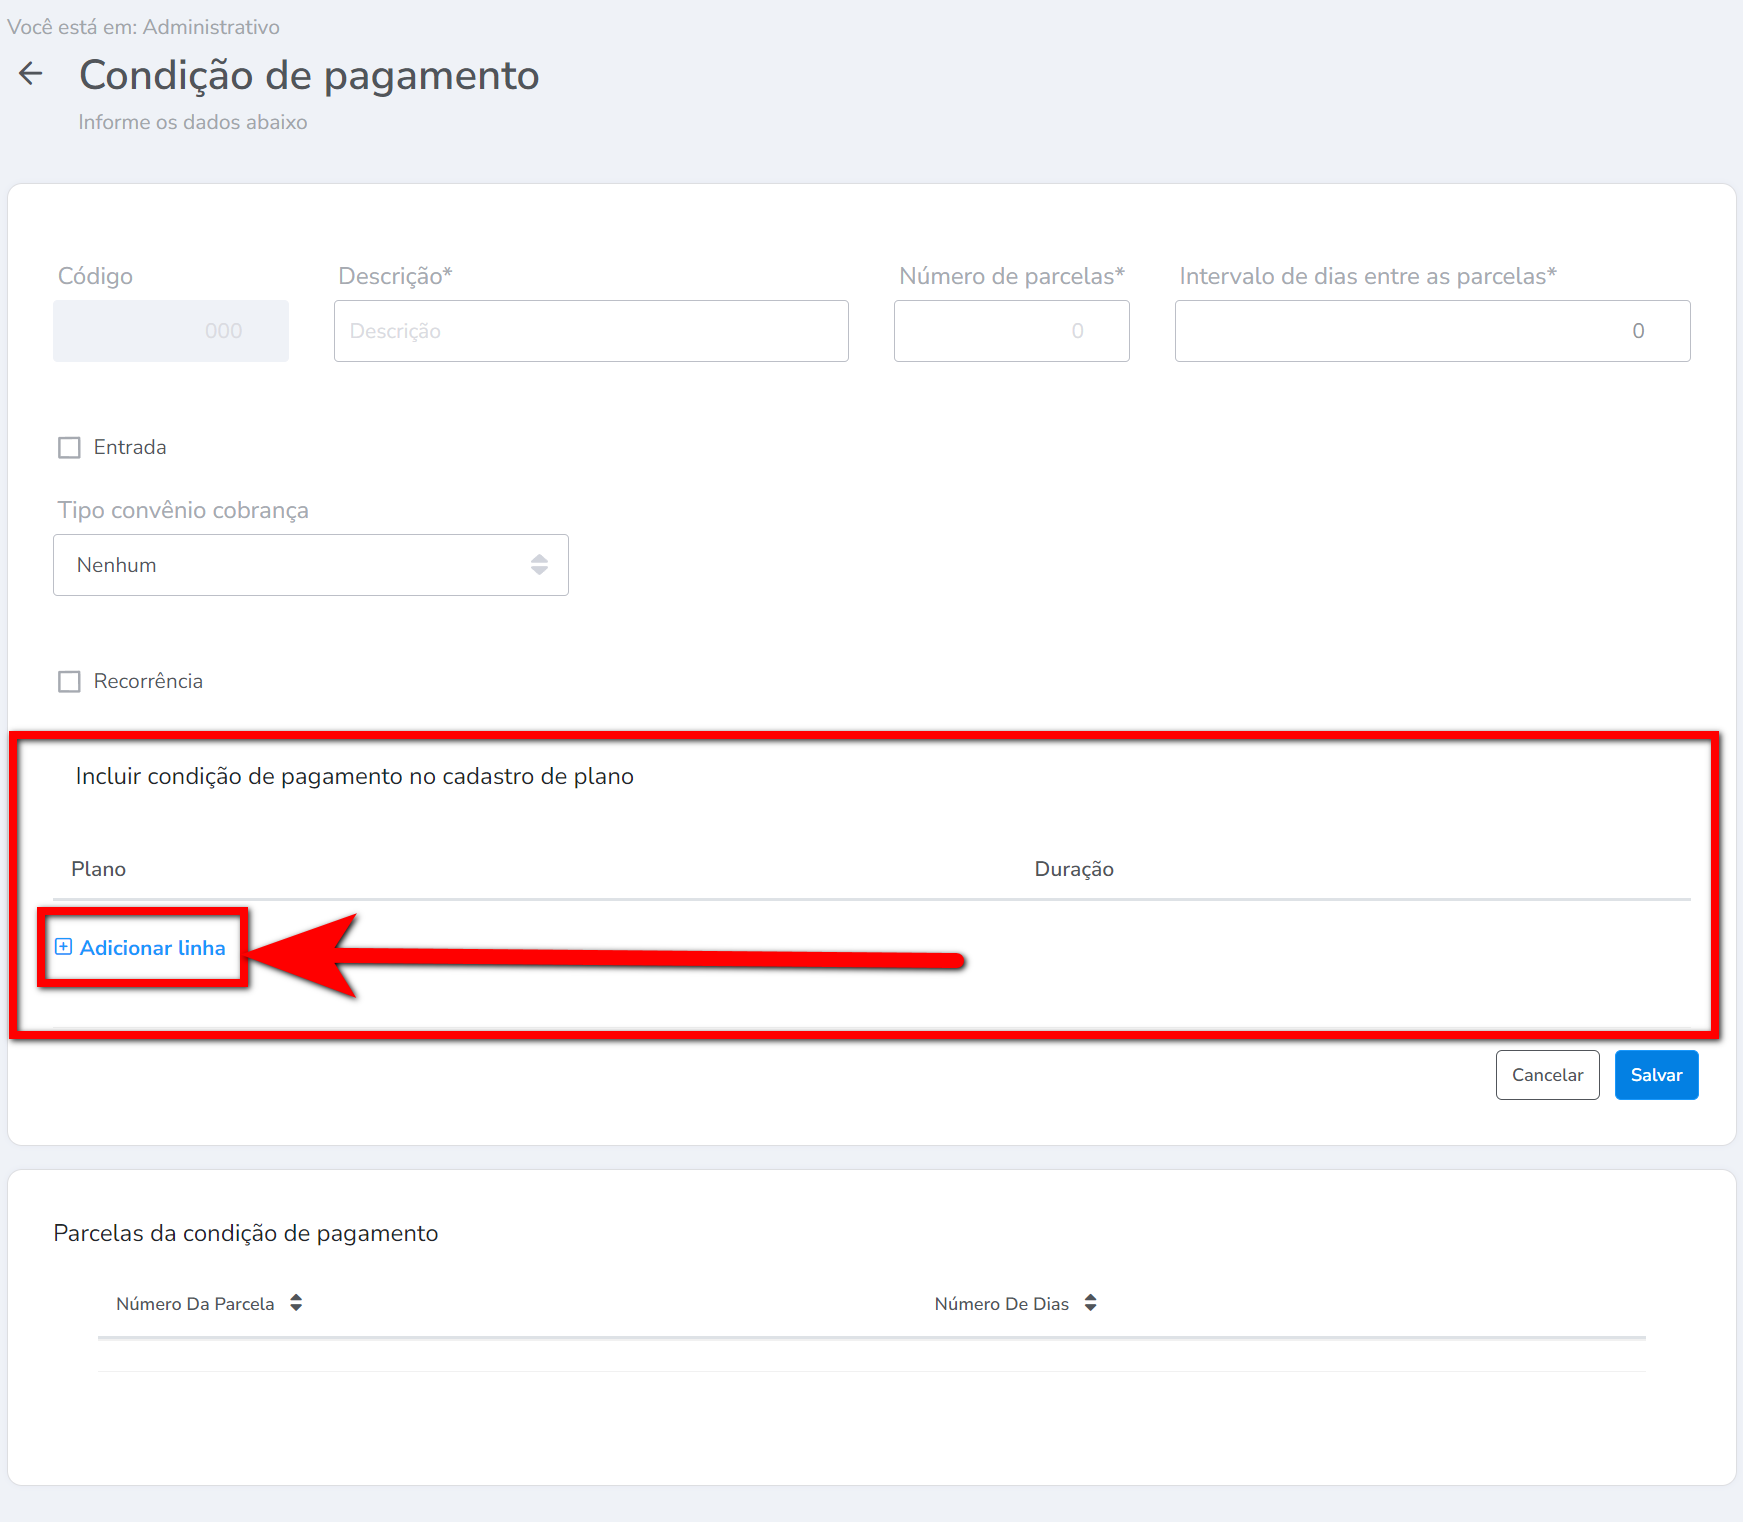Open the Tipo convênio cobrança dropdown
Viewport: 1743px width, 1522px height.
[310, 565]
